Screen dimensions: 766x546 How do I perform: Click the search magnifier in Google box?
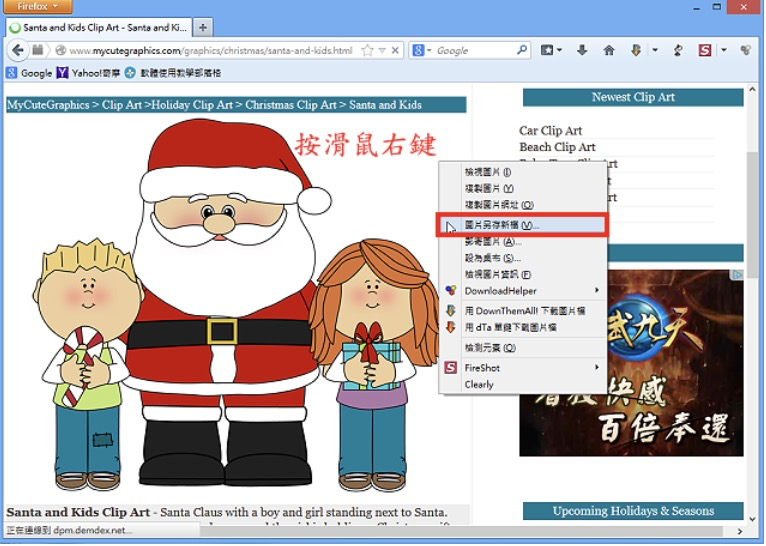click(x=522, y=50)
